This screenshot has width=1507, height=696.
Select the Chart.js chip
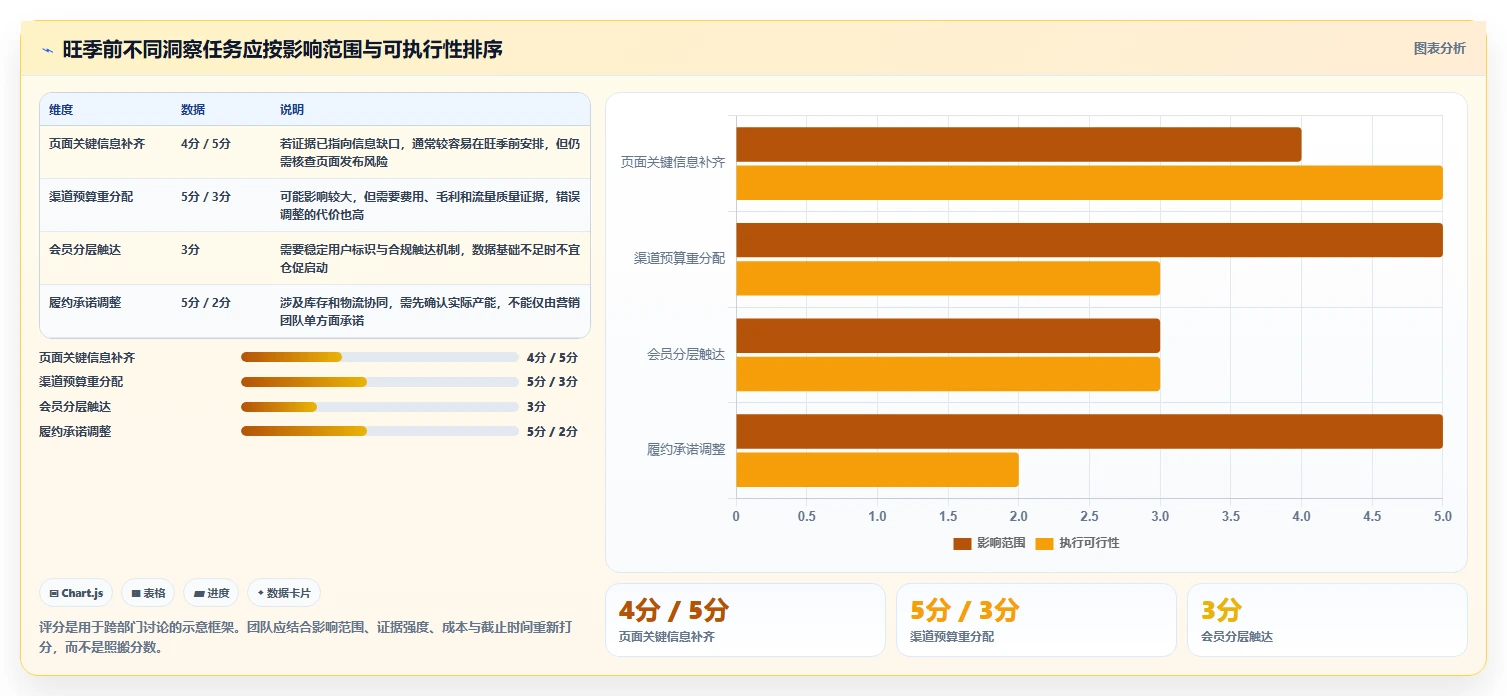point(76,593)
